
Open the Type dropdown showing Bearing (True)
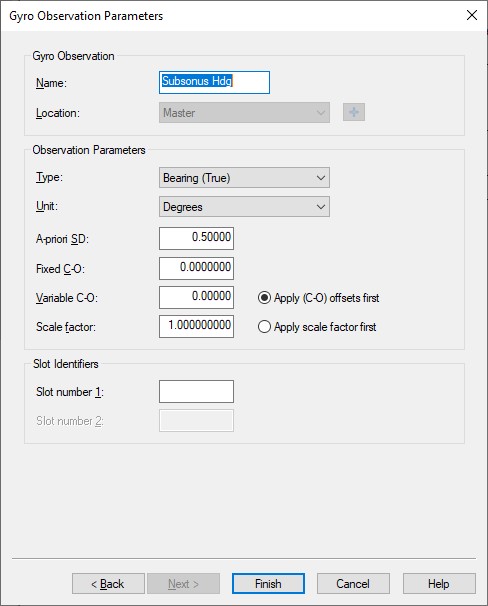pos(244,178)
